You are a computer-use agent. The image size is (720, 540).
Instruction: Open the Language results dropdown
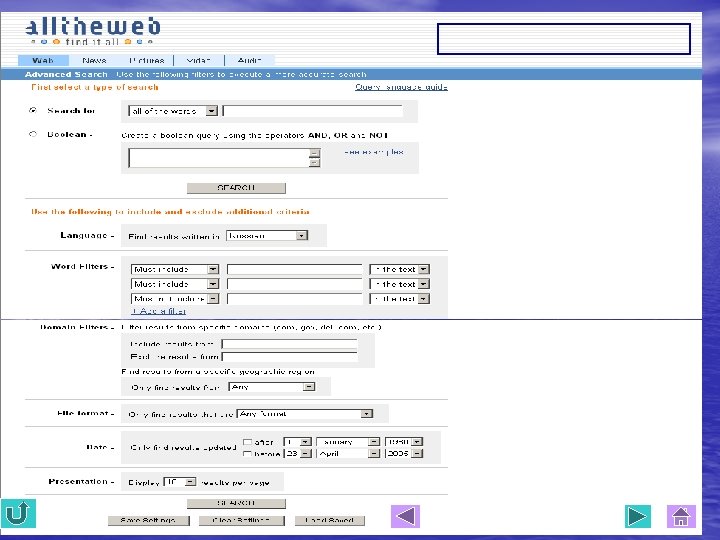pos(267,236)
